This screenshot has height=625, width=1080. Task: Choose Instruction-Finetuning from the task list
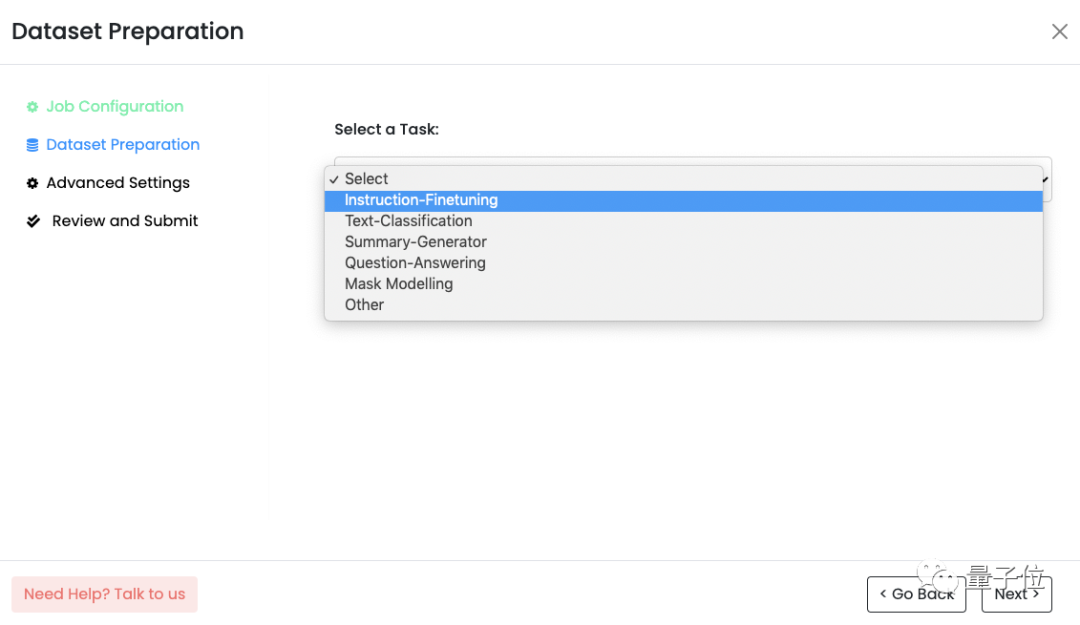coord(421,200)
